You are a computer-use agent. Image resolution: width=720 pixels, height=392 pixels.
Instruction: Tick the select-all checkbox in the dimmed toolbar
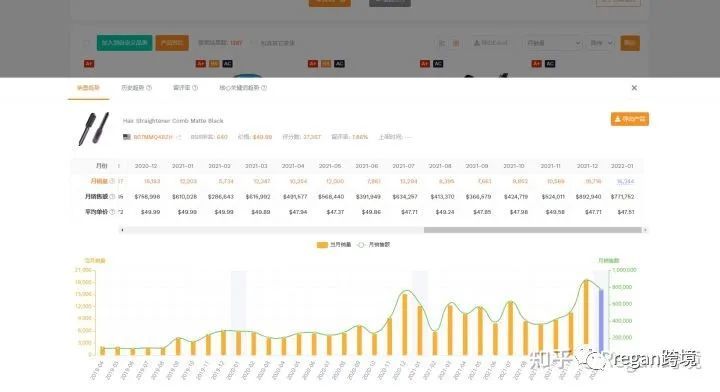[87, 43]
